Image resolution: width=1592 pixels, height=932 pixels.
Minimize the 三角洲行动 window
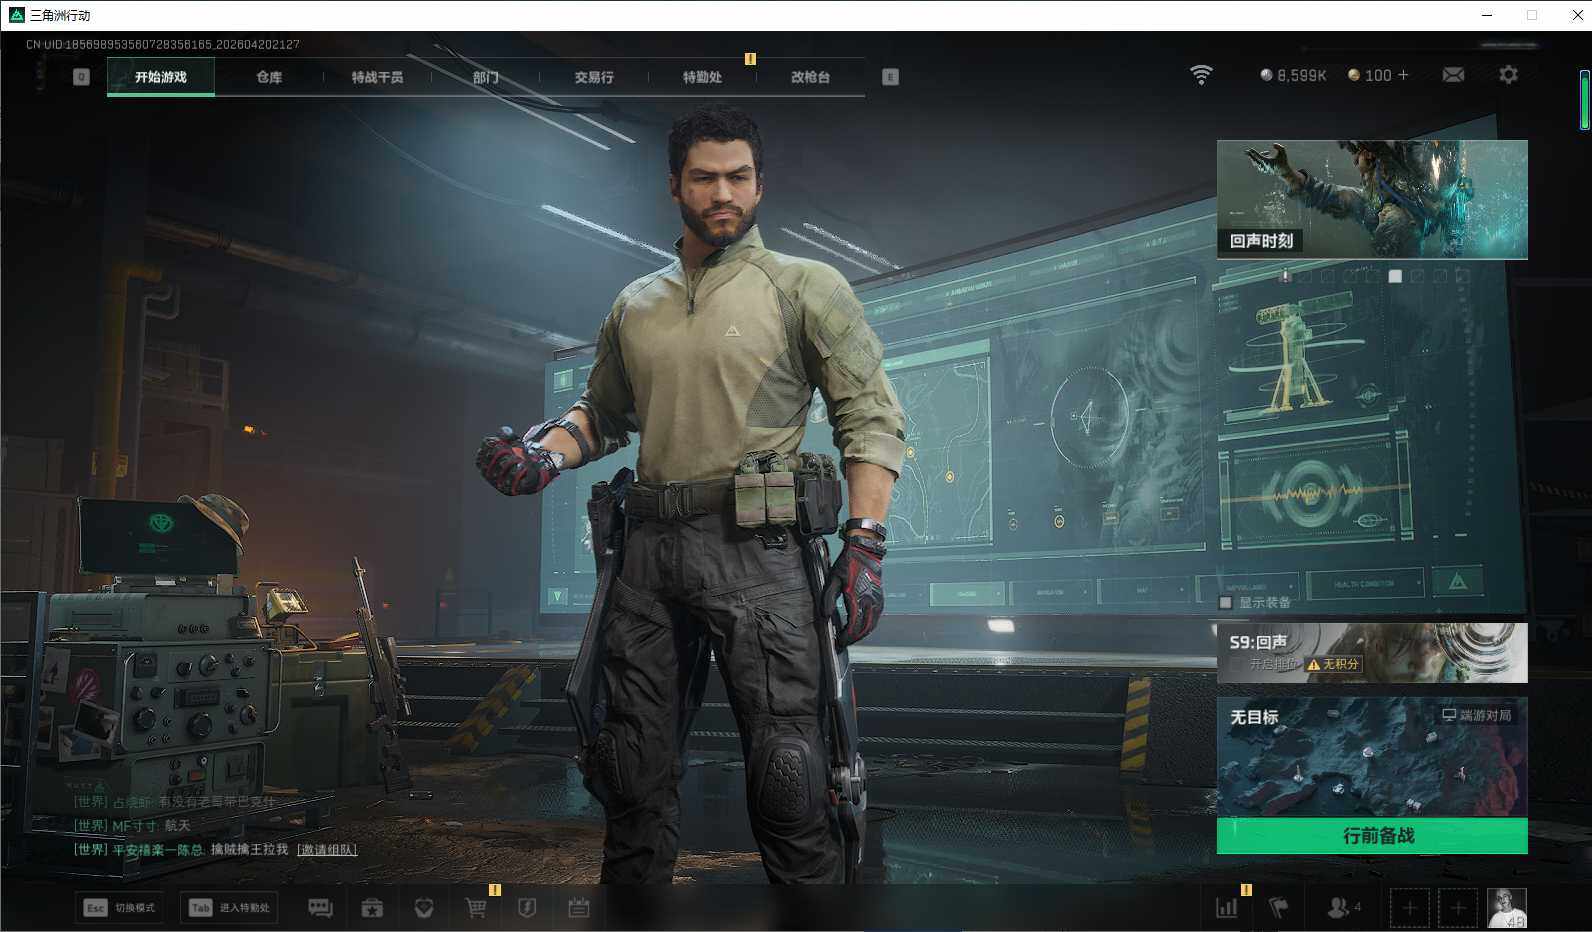(1487, 15)
